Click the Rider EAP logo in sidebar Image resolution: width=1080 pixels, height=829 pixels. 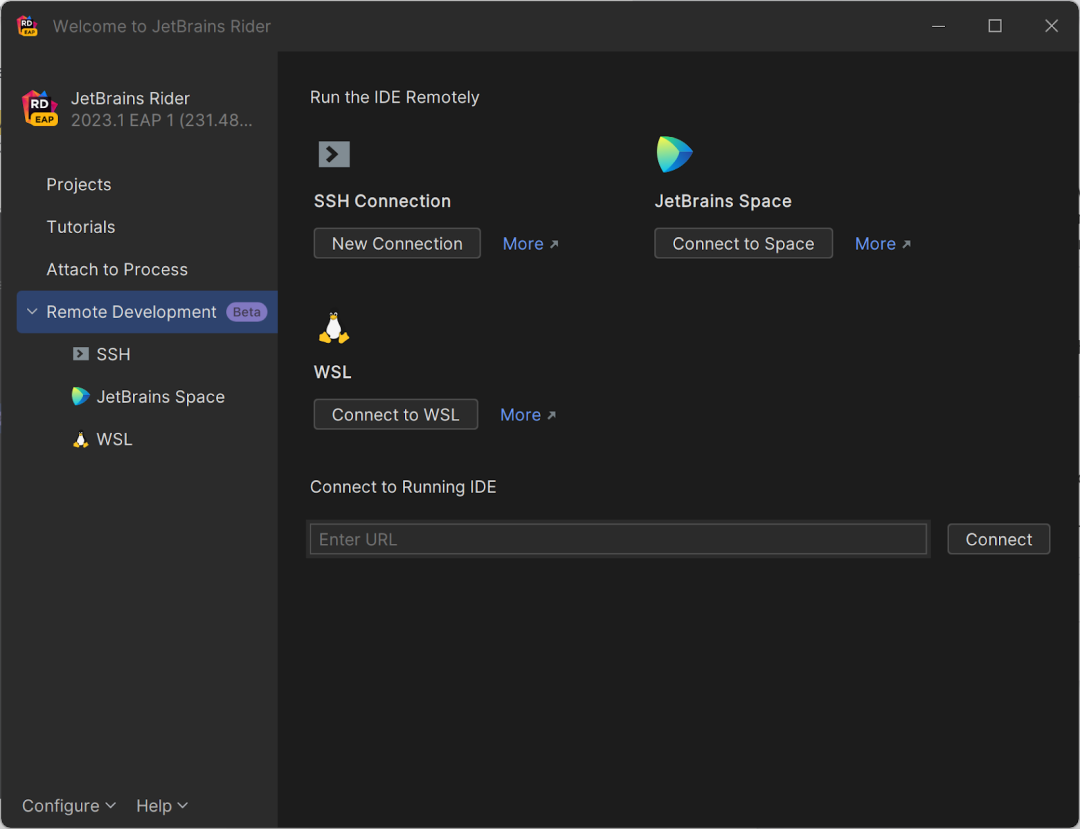click(40, 109)
